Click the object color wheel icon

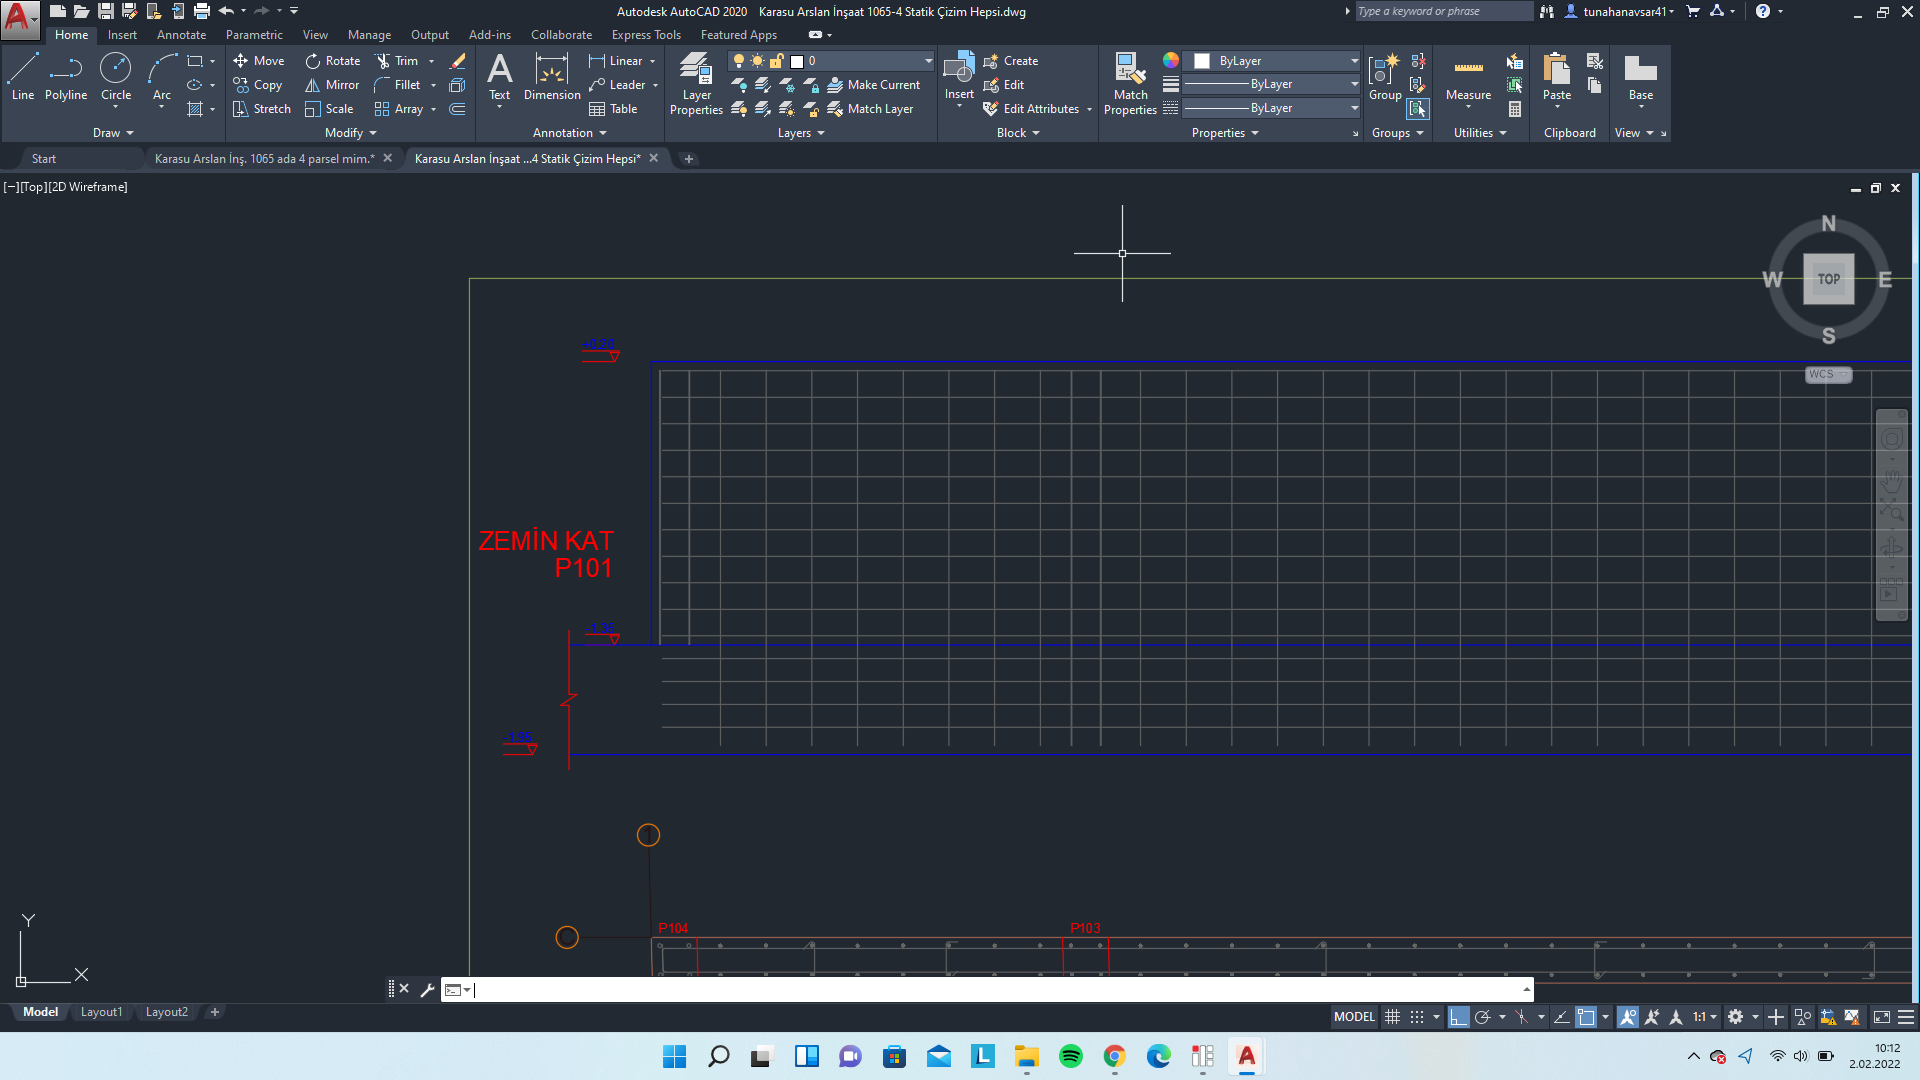[x=1170, y=61]
